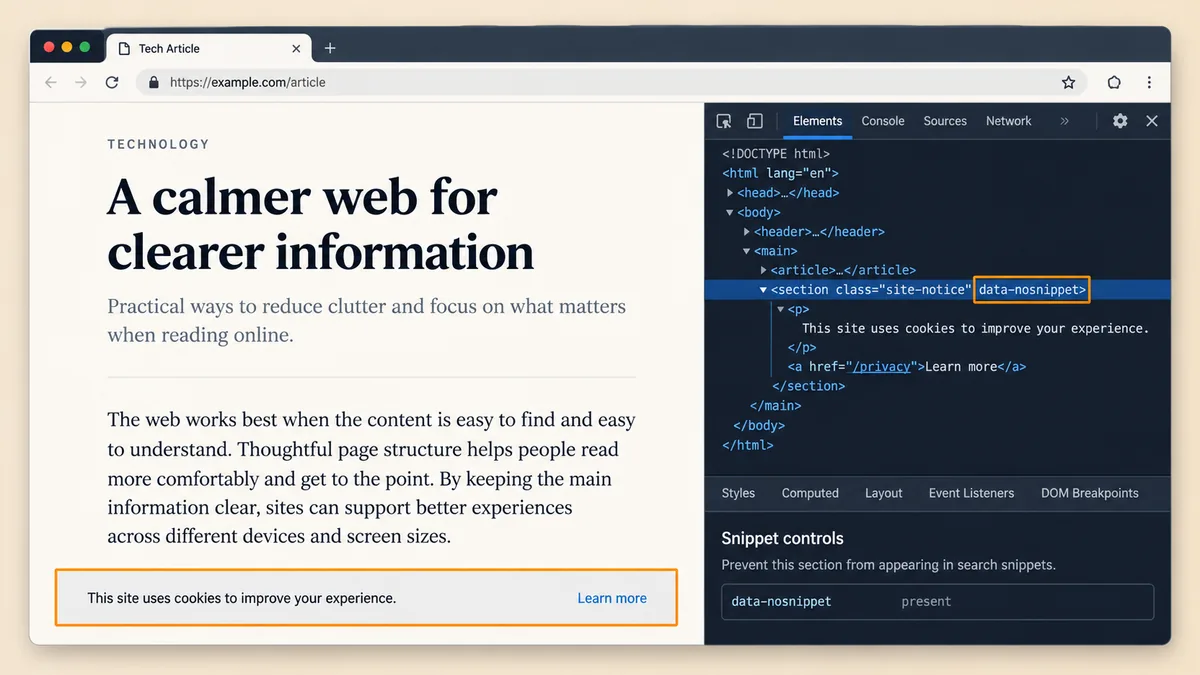This screenshot has width=1200, height=675.
Task: Click the address bar URL field
Action: [x=612, y=83]
